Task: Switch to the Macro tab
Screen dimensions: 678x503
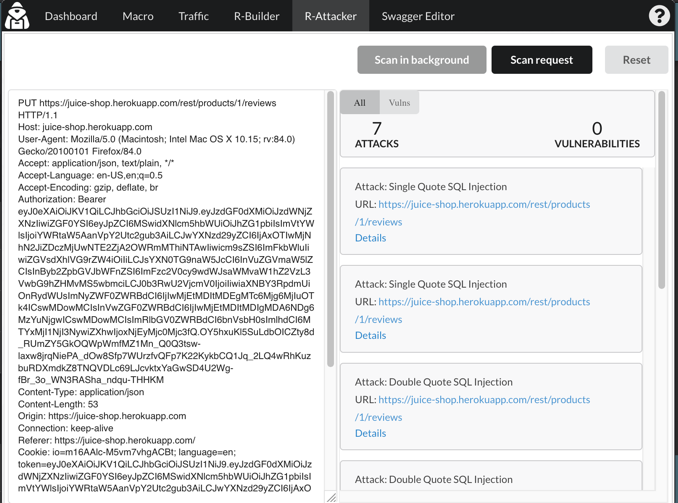Action: 138,16
